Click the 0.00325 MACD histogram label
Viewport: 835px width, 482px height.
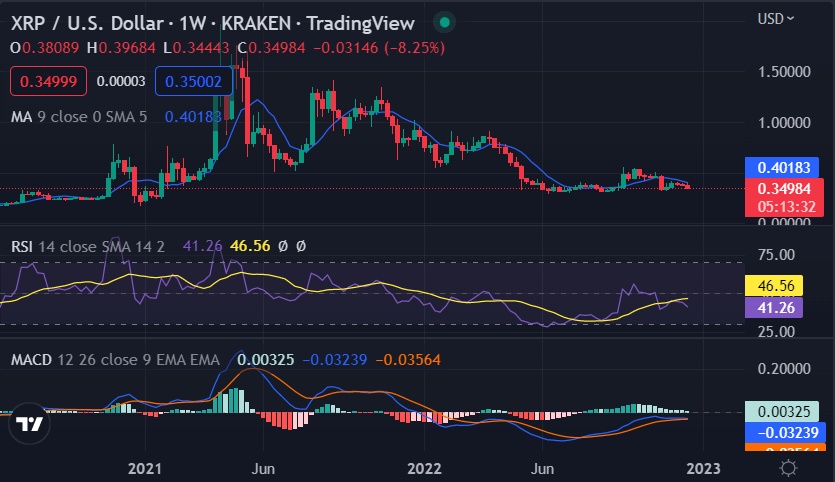[782, 412]
